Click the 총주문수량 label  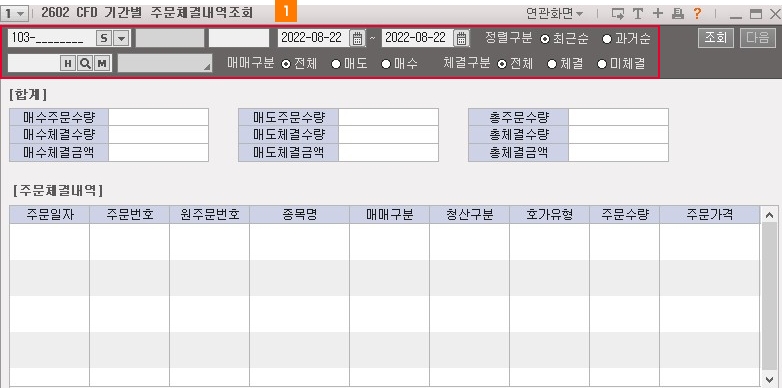tap(518, 117)
